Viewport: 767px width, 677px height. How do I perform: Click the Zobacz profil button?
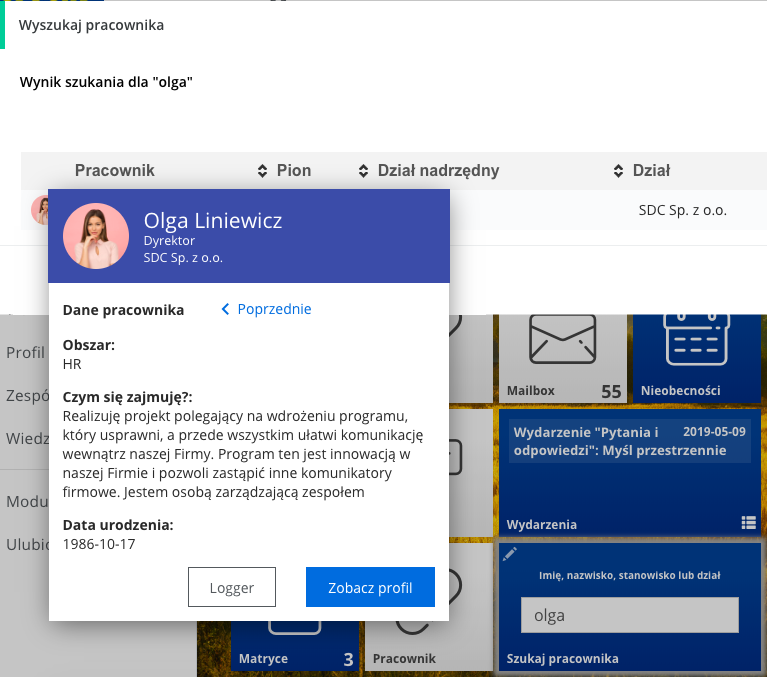point(370,587)
